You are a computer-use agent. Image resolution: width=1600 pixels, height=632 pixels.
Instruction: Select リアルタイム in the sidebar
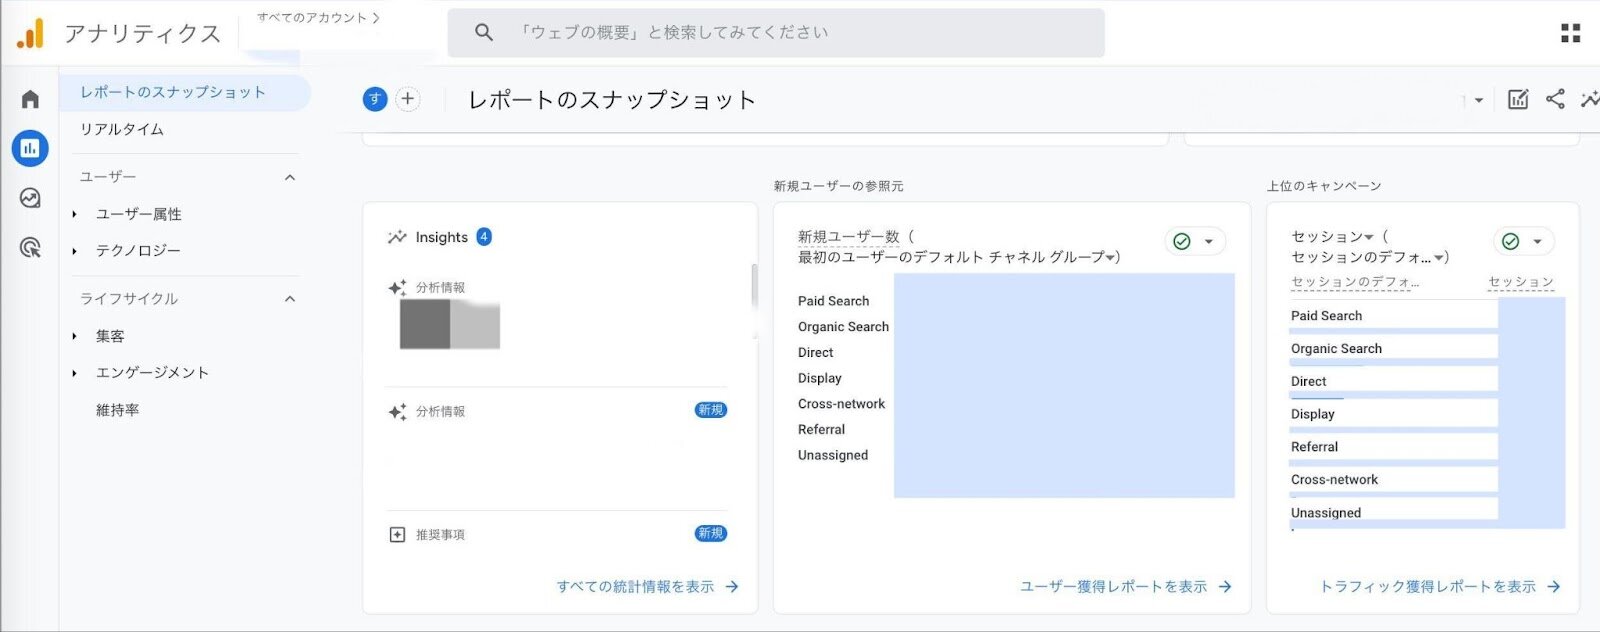[x=122, y=129]
